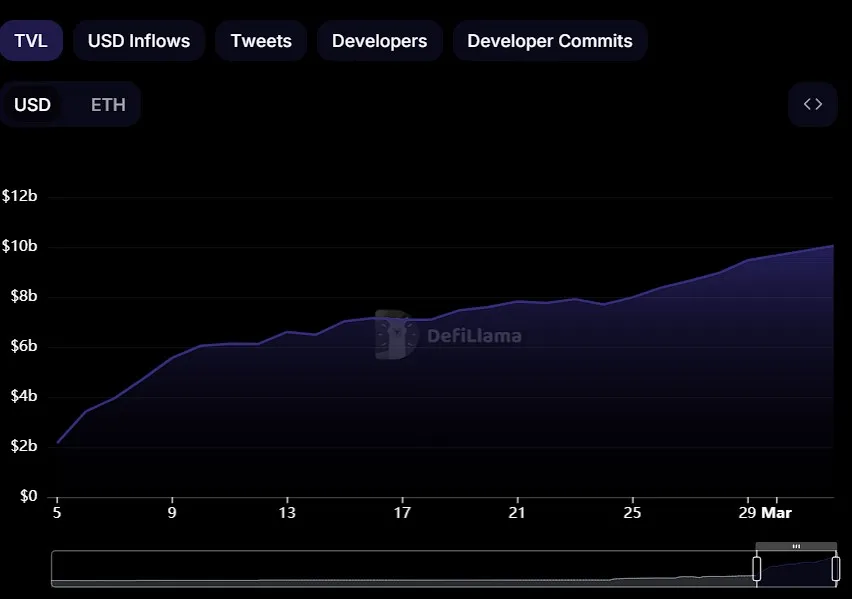The image size is (852, 599).
Task: Open the USD Inflows tab
Action: (x=139, y=41)
